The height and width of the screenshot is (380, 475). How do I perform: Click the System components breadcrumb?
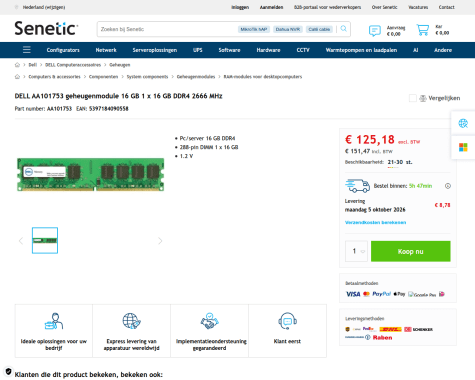(147, 77)
